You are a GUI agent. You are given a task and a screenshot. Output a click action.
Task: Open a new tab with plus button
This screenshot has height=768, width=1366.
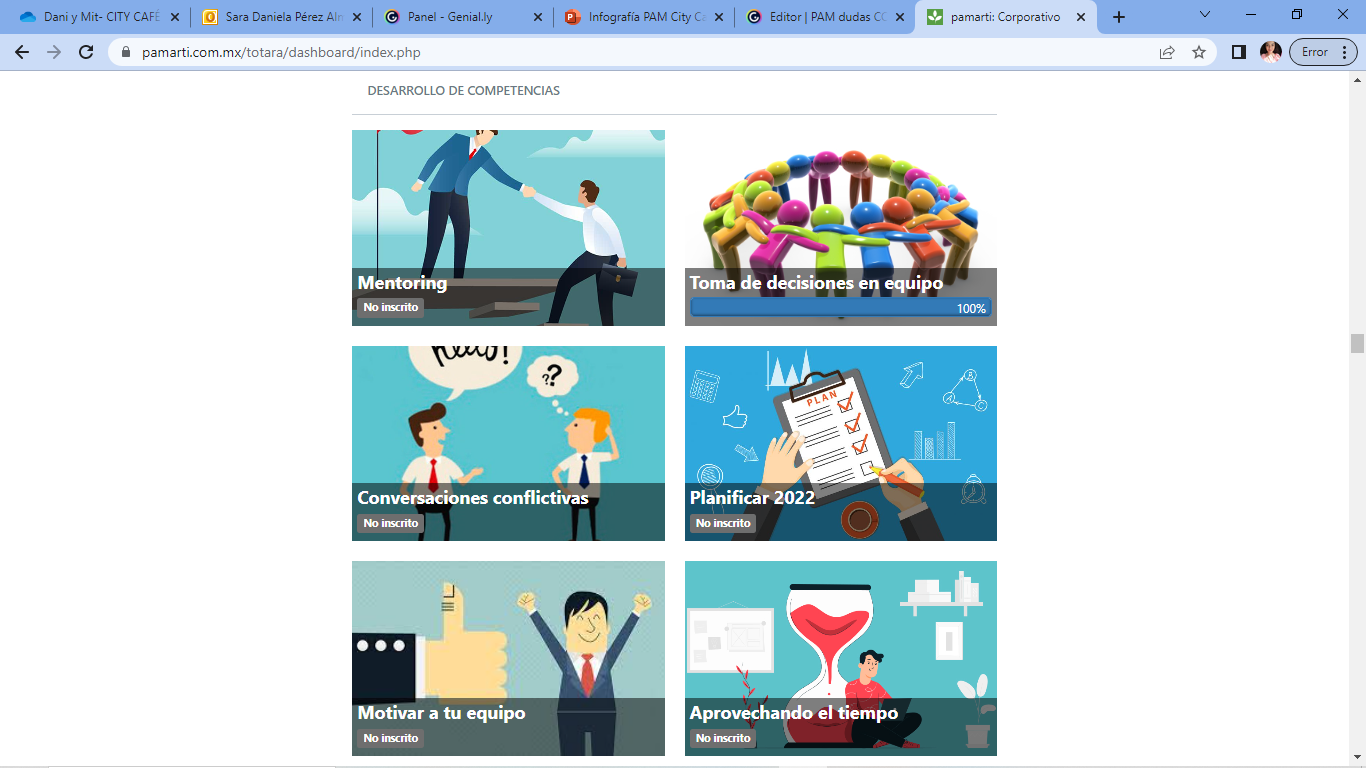coord(1119,17)
